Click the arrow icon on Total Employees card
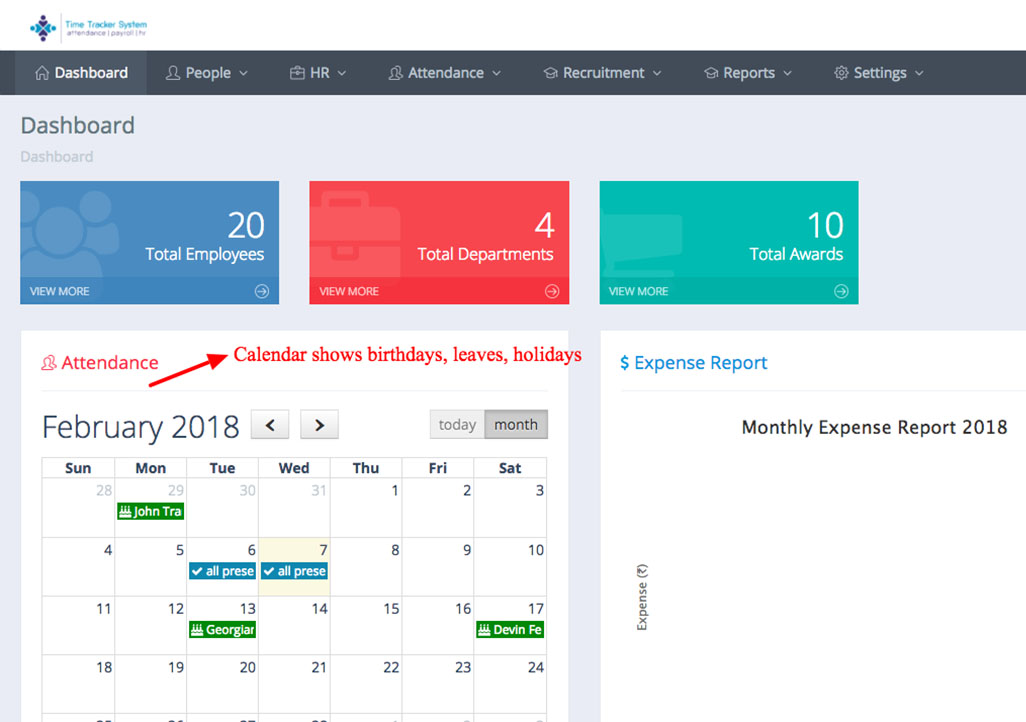 pyautogui.click(x=262, y=291)
